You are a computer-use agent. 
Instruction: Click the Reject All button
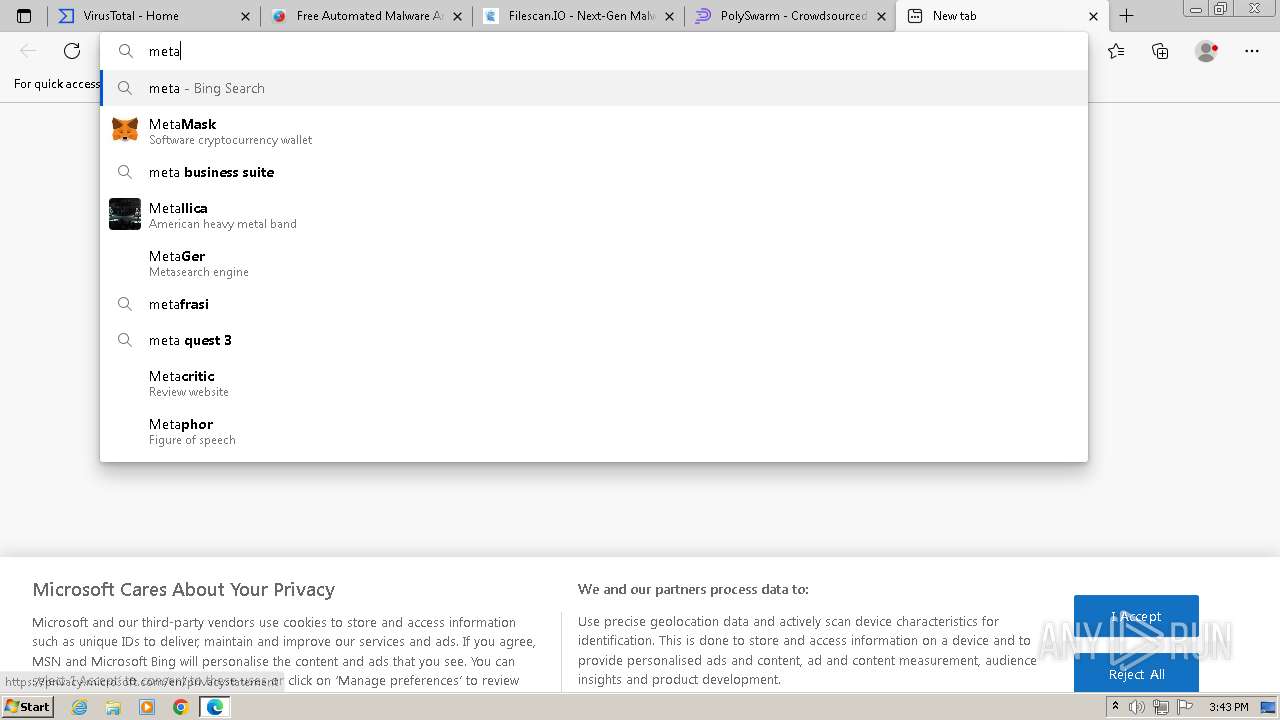tap(1136, 674)
